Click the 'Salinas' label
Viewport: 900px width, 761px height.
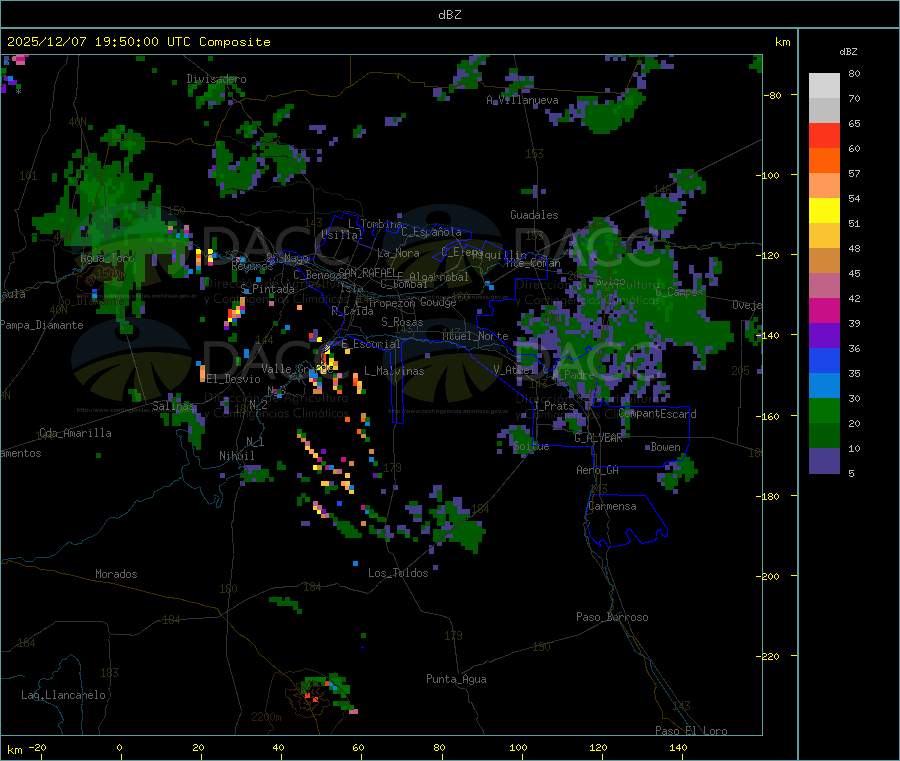point(173,406)
